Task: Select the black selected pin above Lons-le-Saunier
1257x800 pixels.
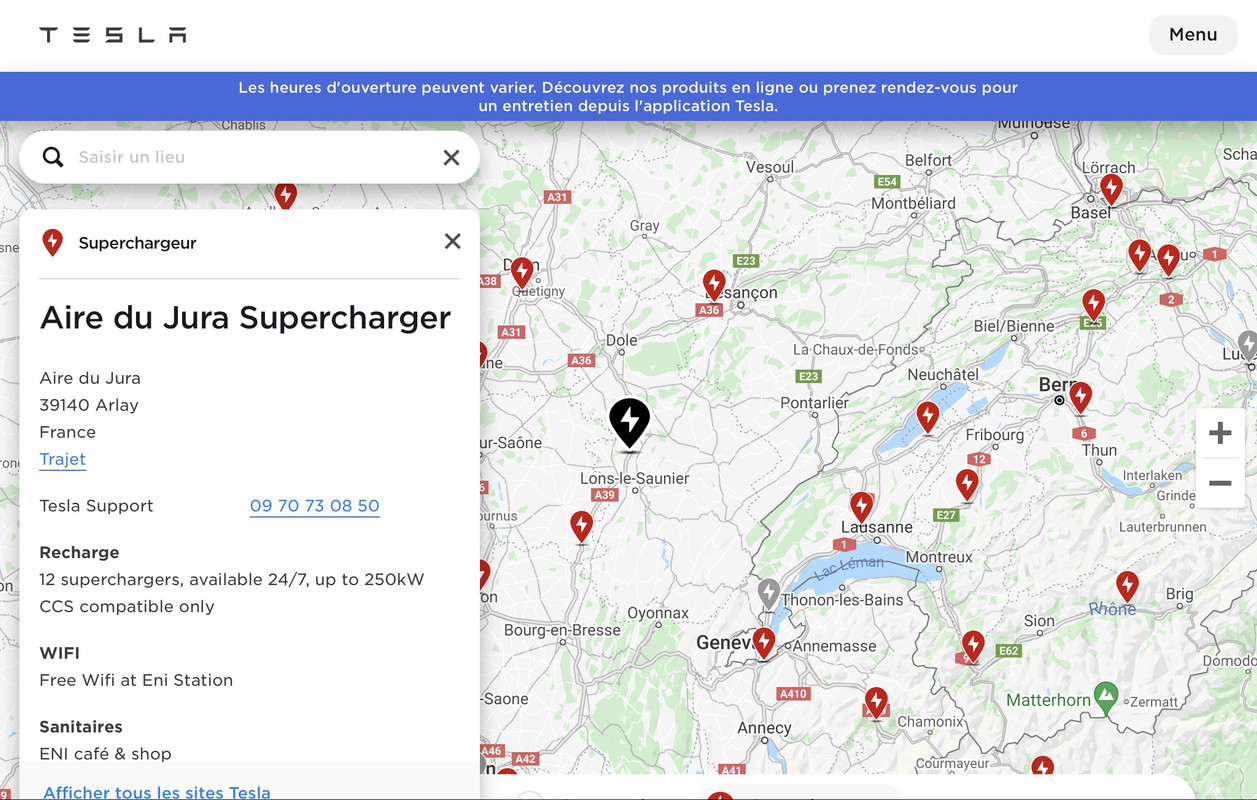Action: tap(629, 424)
